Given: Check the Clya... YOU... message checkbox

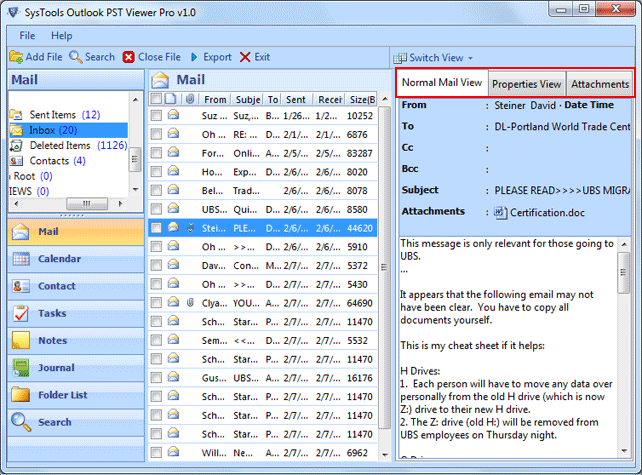Looking at the screenshot, I should click(x=156, y=303).
